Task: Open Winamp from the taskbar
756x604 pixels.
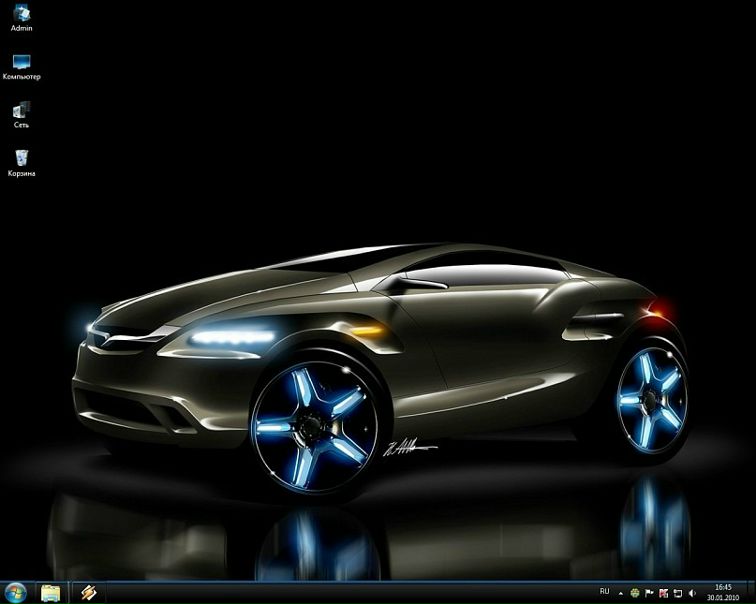Action: 88,593
